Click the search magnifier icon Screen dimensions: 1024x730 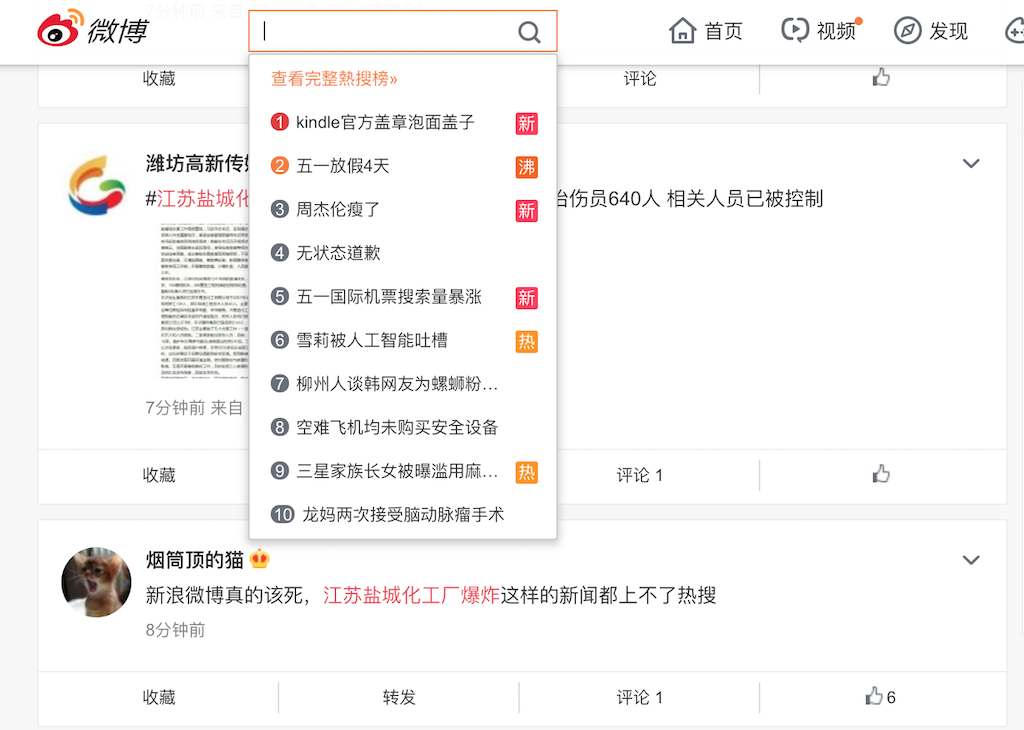(x=529, y=31)
